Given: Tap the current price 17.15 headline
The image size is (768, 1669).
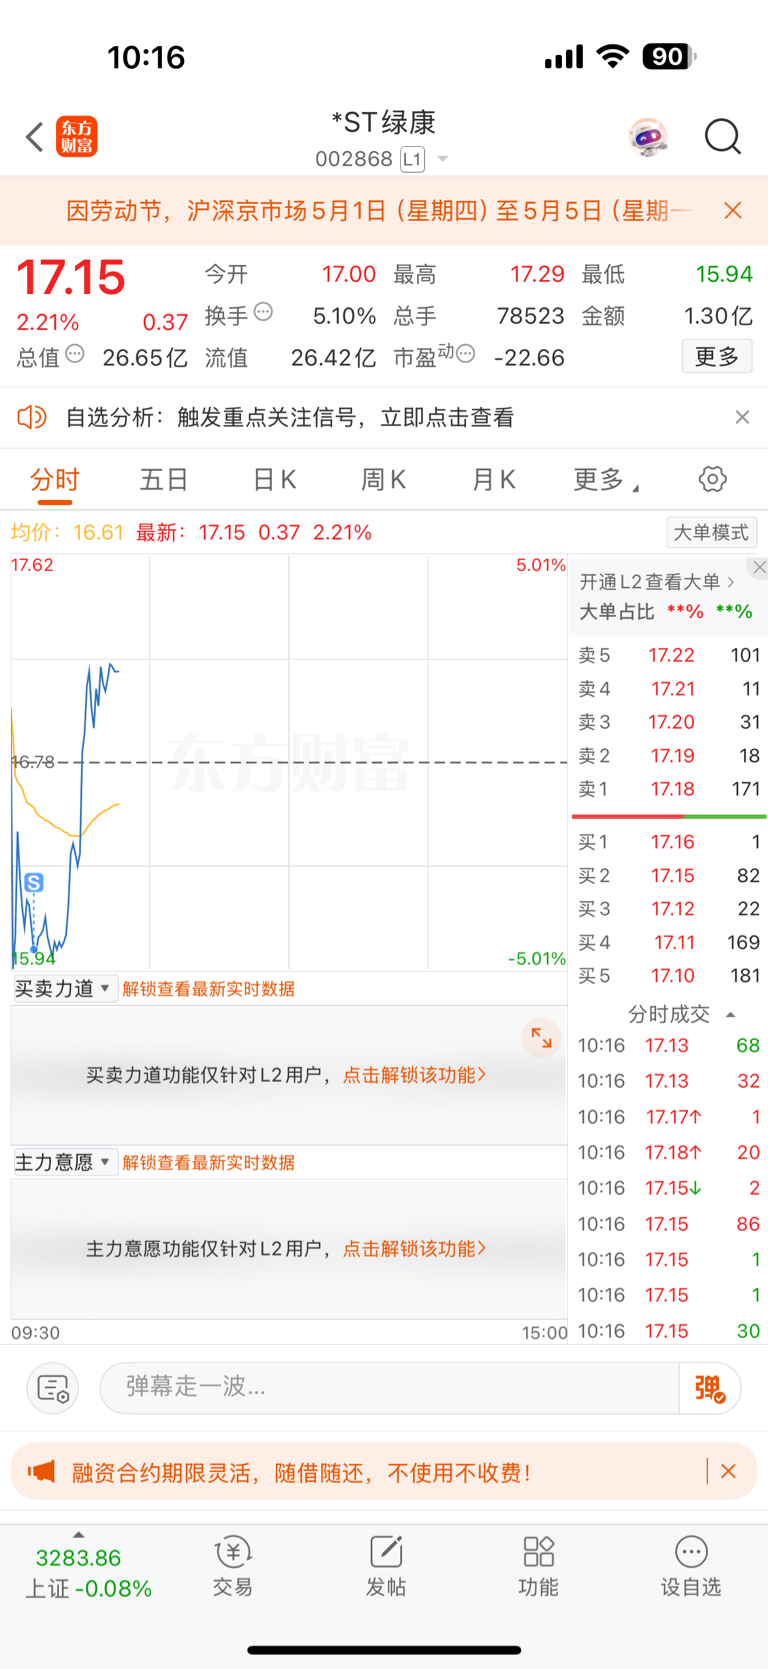Looking at the screenshot, I should 71,277.
